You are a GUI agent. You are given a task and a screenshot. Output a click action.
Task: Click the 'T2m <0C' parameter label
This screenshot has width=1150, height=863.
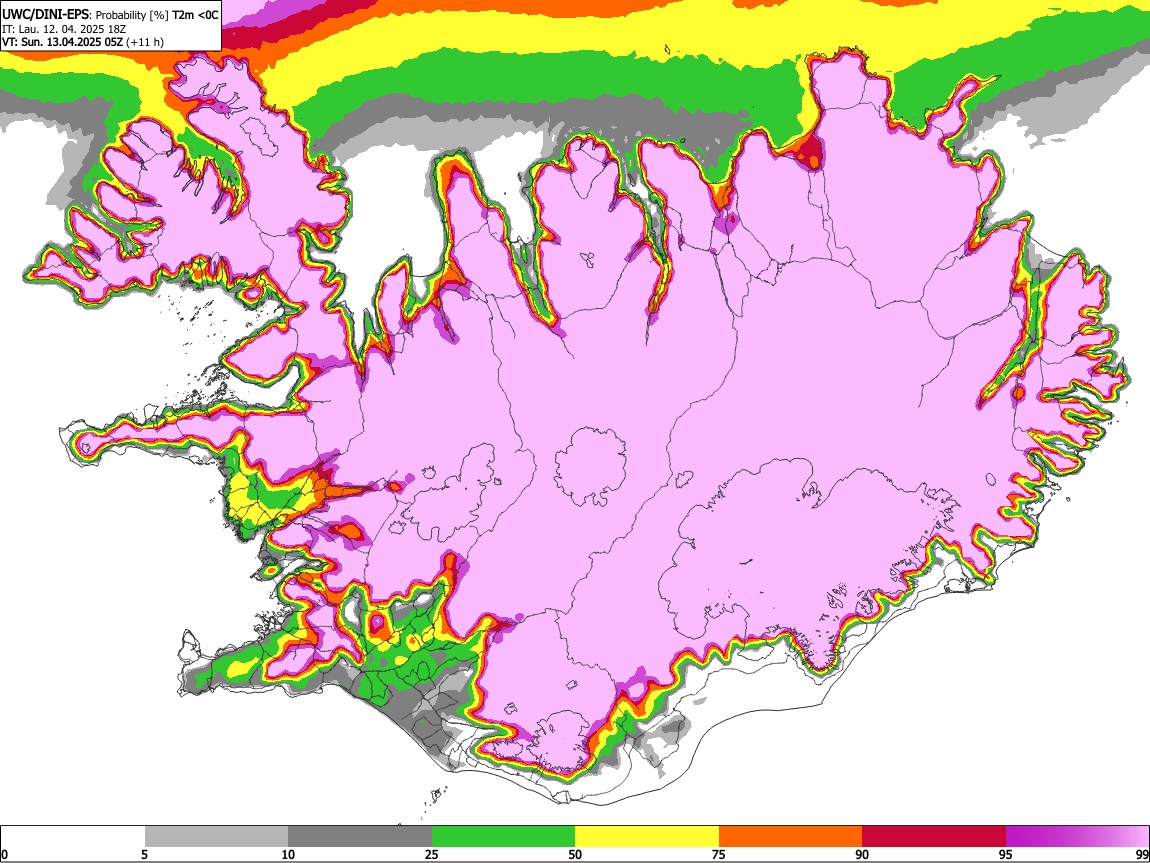(195, 15)
